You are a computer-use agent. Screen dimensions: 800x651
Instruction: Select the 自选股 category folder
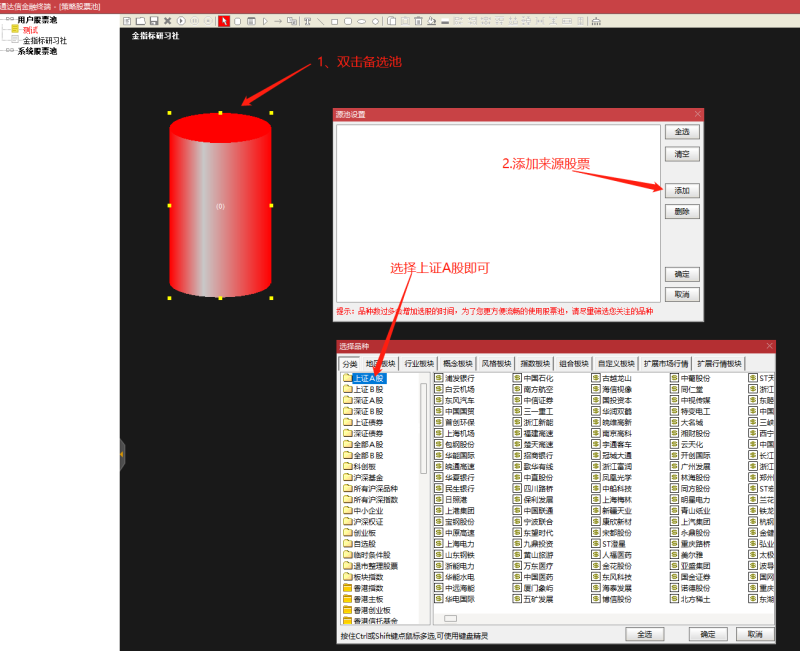(x=360, y=544)
